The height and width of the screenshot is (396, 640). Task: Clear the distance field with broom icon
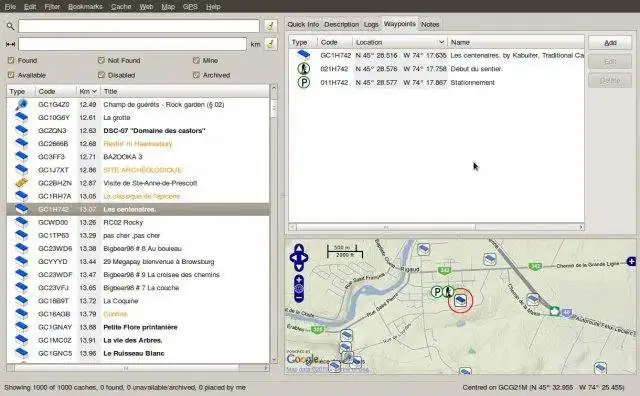270,44
